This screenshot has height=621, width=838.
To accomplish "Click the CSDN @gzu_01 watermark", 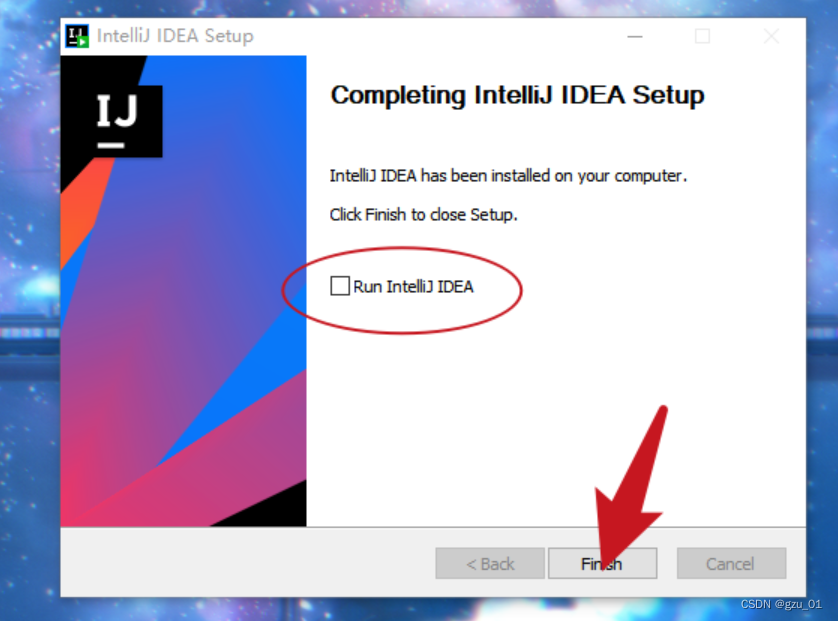I will pos(781,604).
